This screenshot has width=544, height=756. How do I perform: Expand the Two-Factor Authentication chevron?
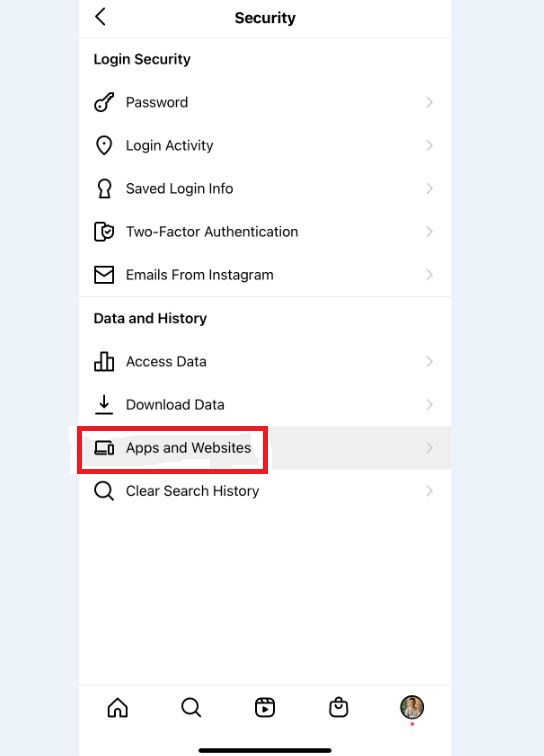429,231
